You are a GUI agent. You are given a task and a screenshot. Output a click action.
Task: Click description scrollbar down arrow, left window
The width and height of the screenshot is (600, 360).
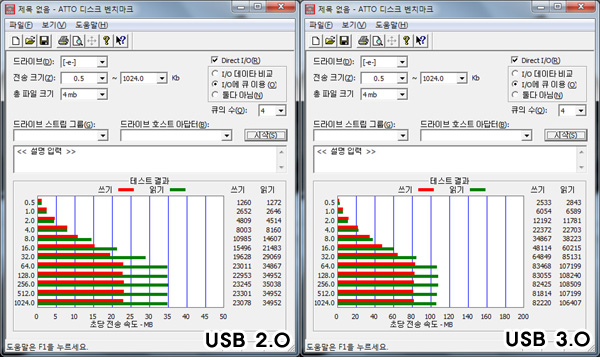pos(281,167)
